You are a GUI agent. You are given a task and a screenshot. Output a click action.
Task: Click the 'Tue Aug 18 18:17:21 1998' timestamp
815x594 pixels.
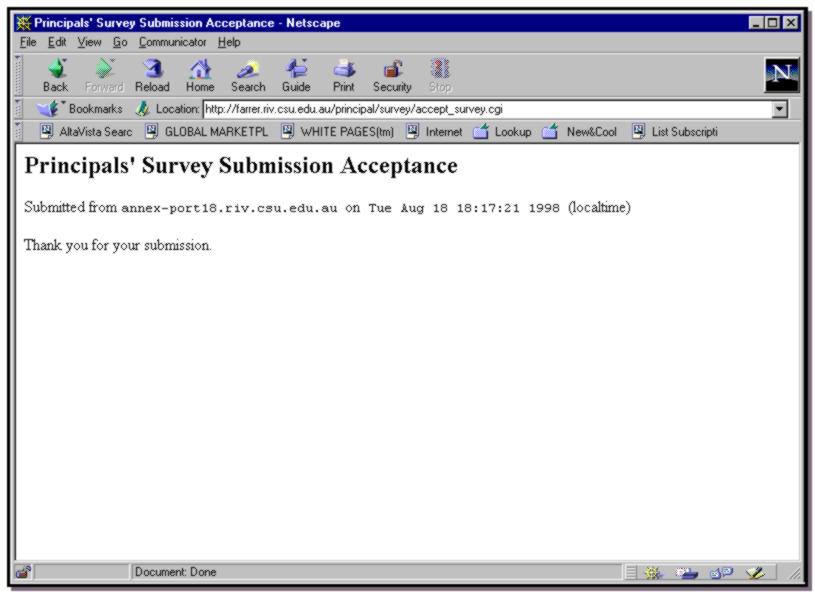click(x=464, y=208)
